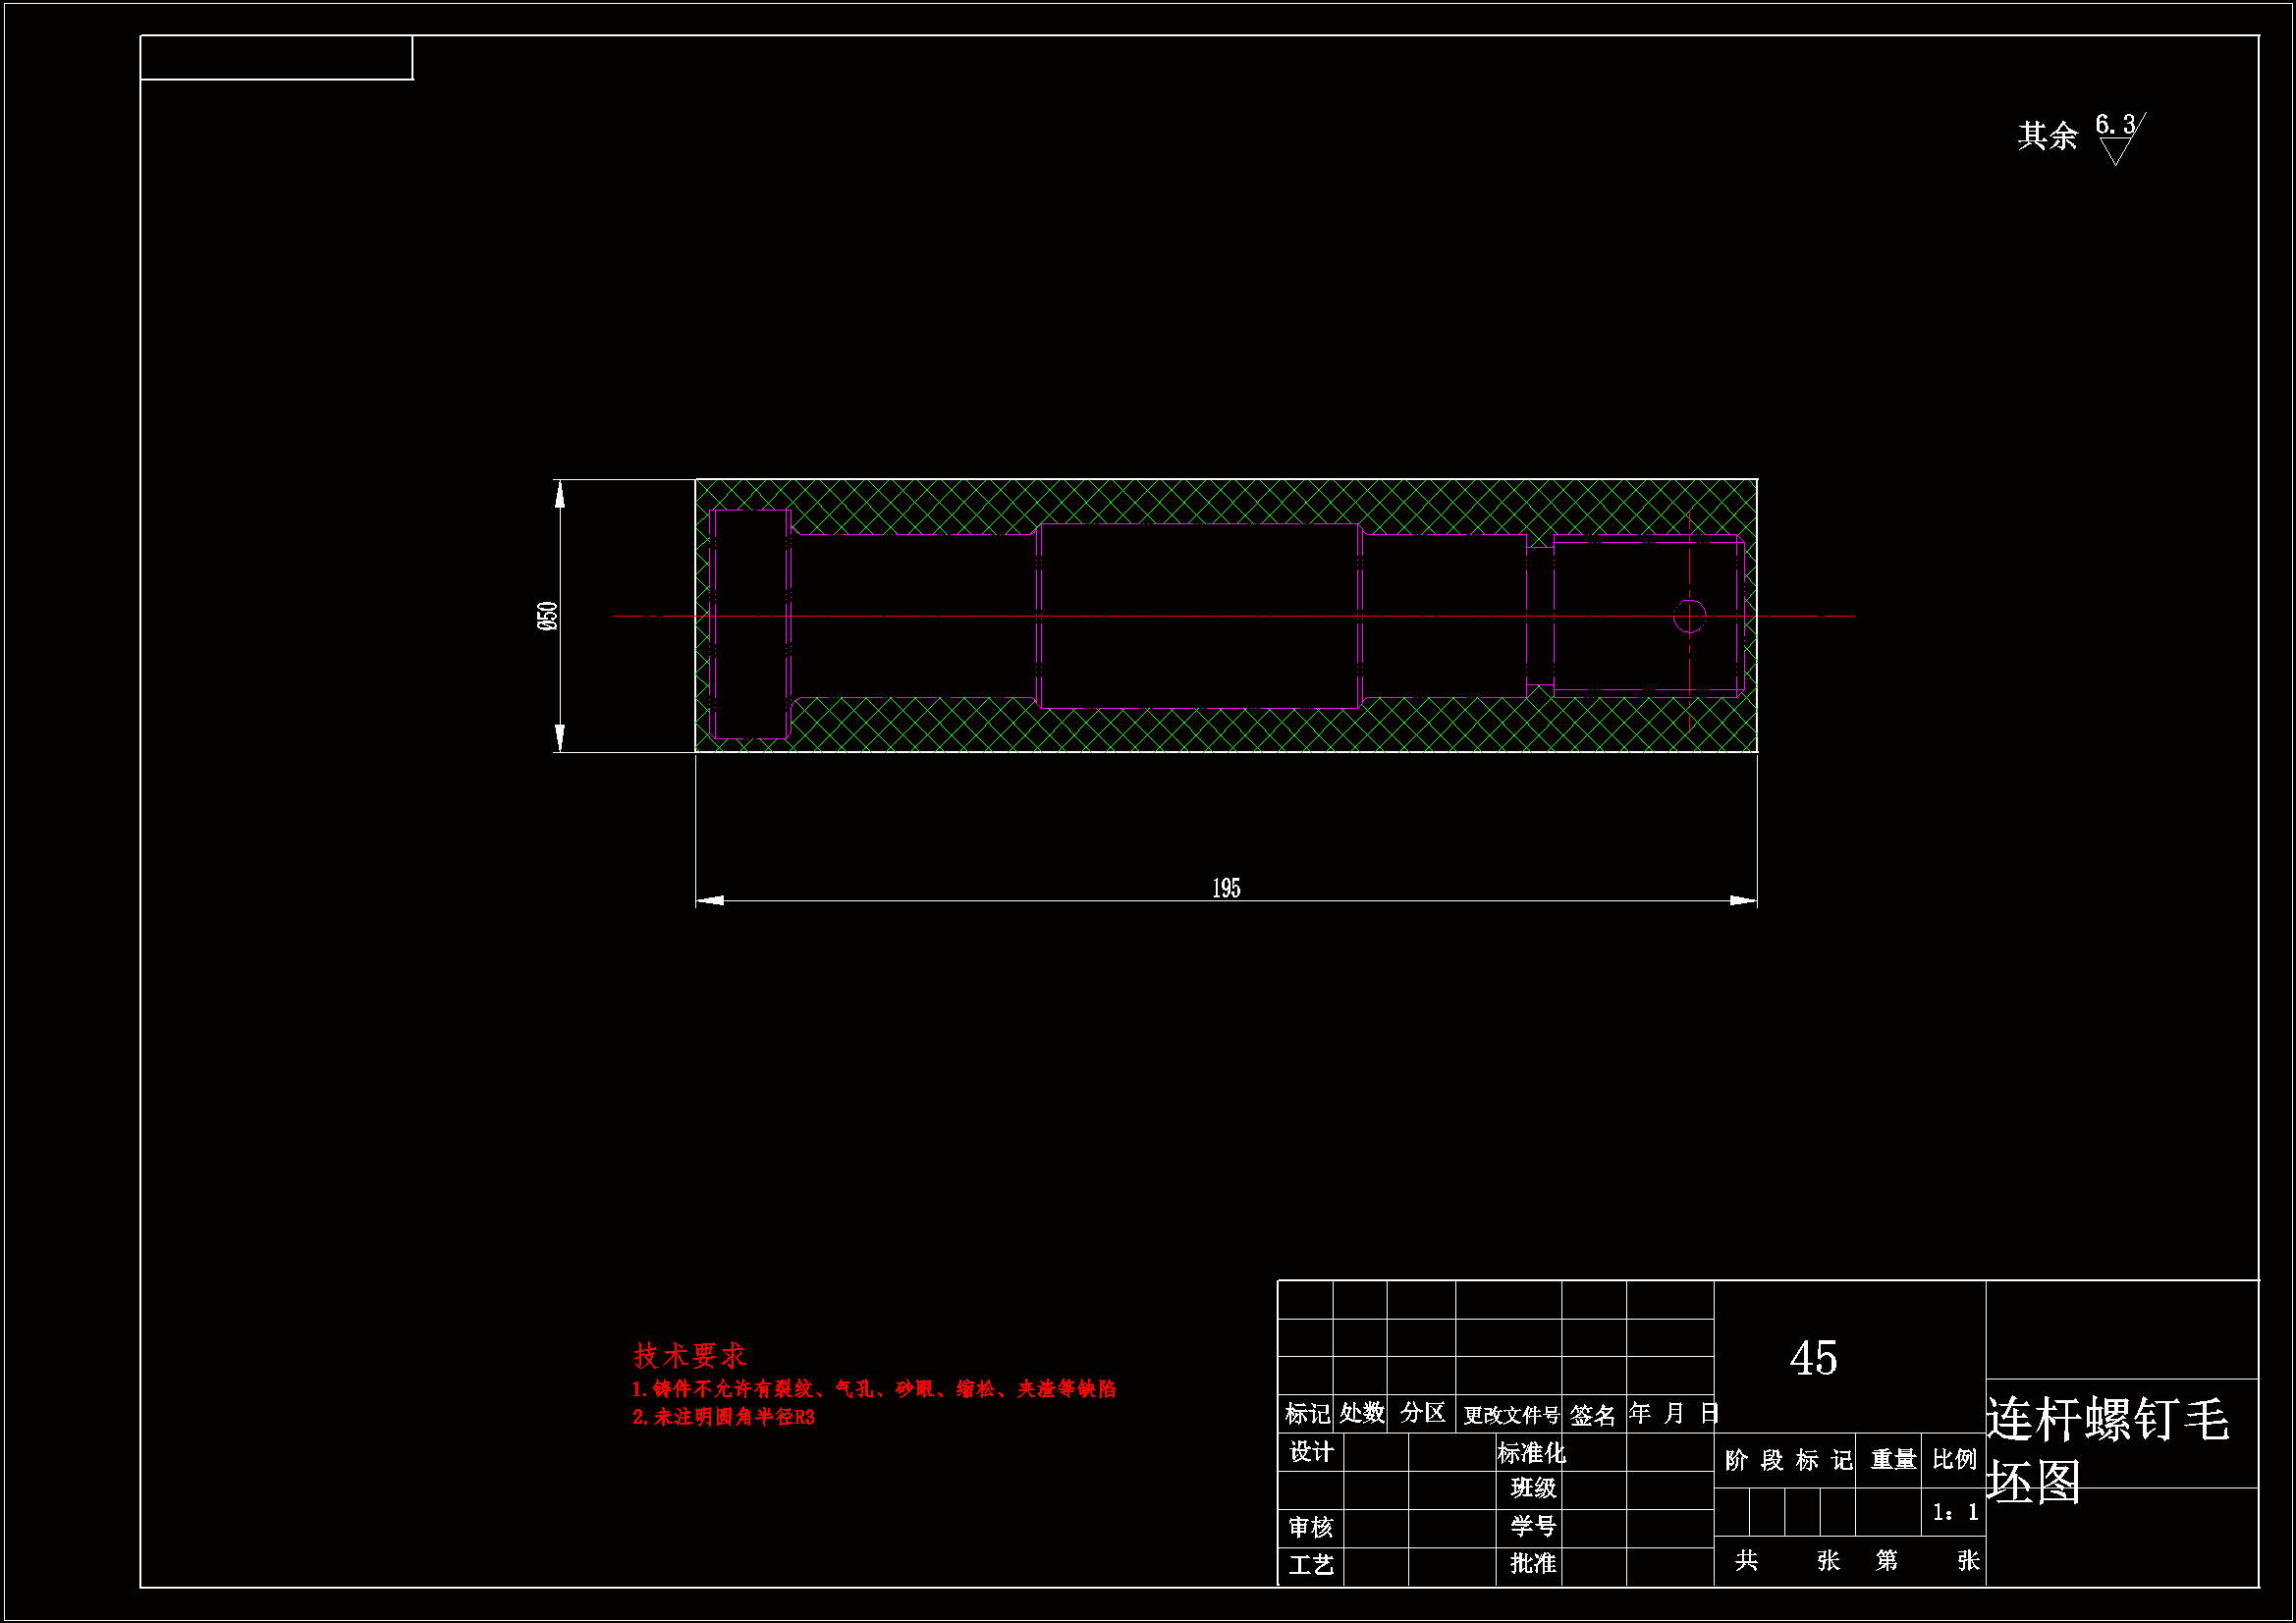The image size is (2296, 1623).
Task: Click the 195 dimension text
Action: (x=1226, y=888)
